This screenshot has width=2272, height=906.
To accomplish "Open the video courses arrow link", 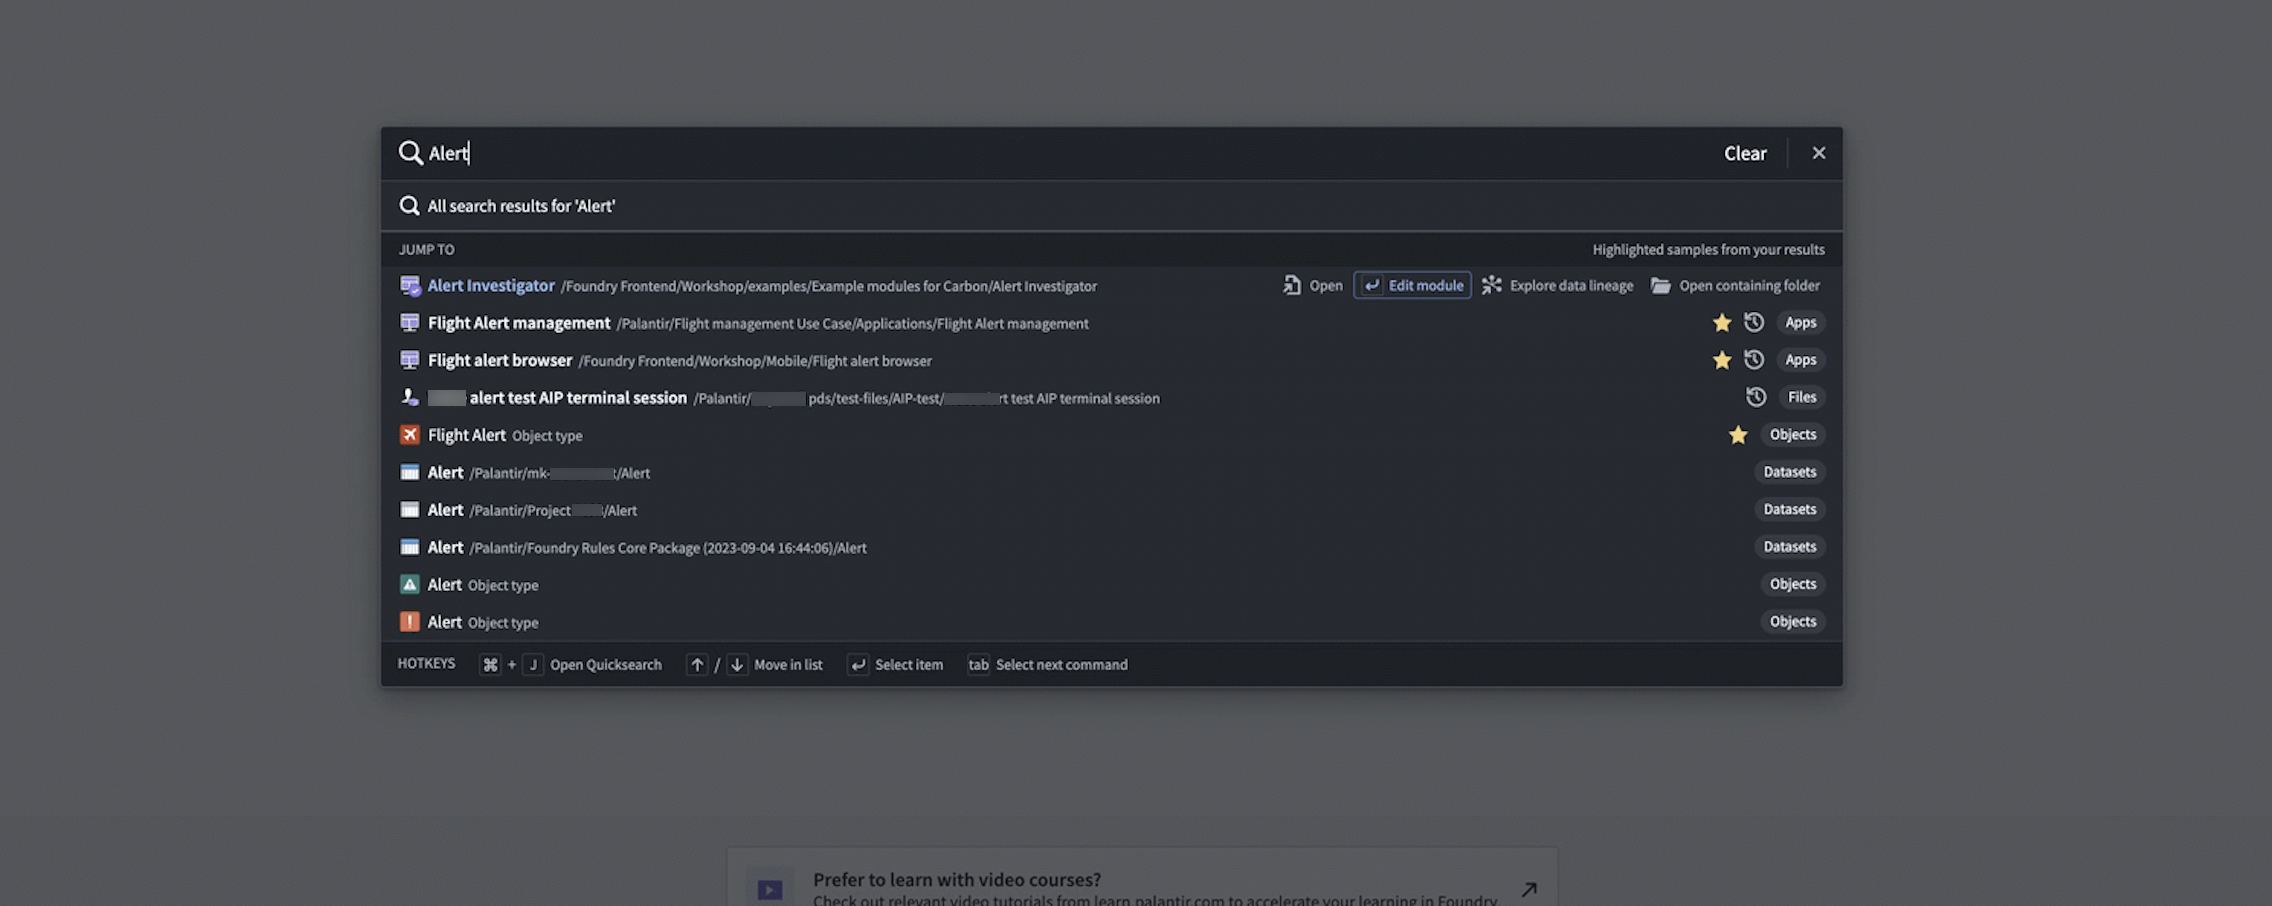I will pyautogui.click(x=1528, y=889).
